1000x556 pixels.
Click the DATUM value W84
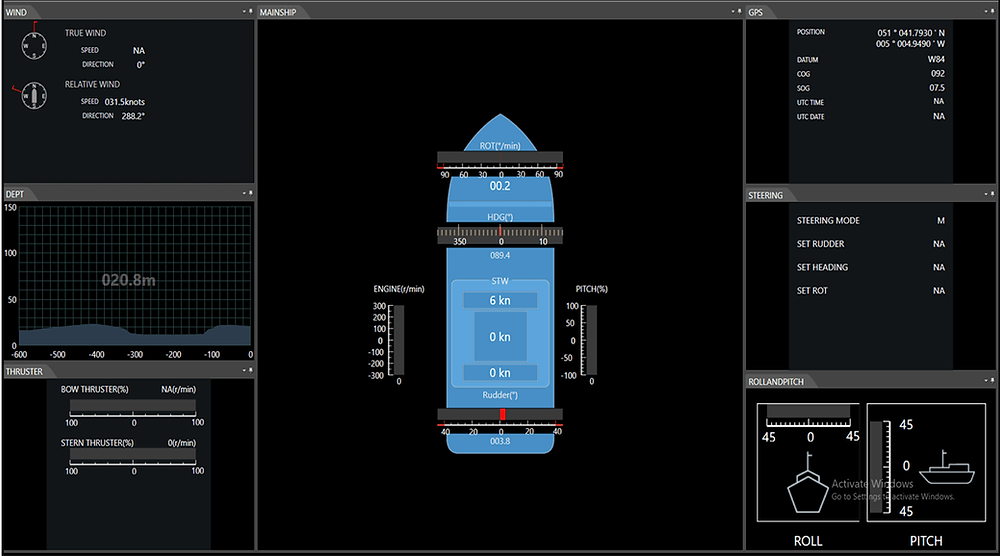point(936,59)
